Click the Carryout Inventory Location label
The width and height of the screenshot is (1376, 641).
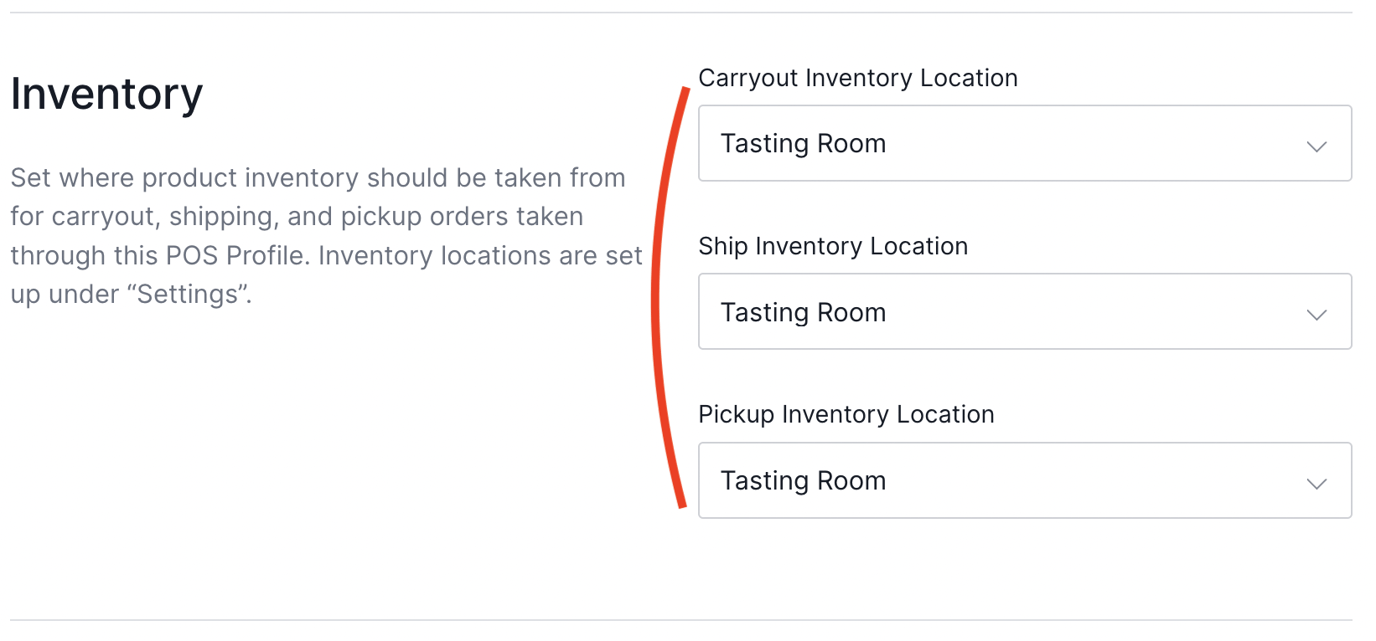pyautogui.click(x=858, y=78)
